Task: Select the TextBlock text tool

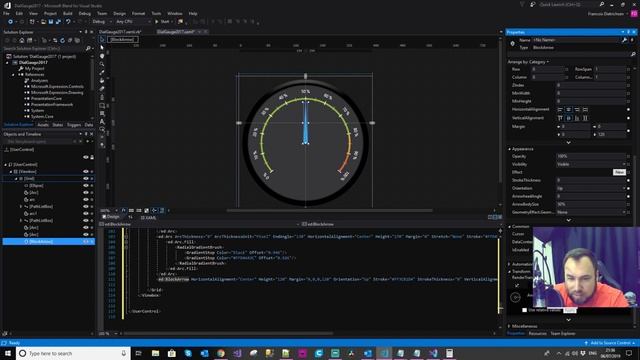Action: point(102,122)
